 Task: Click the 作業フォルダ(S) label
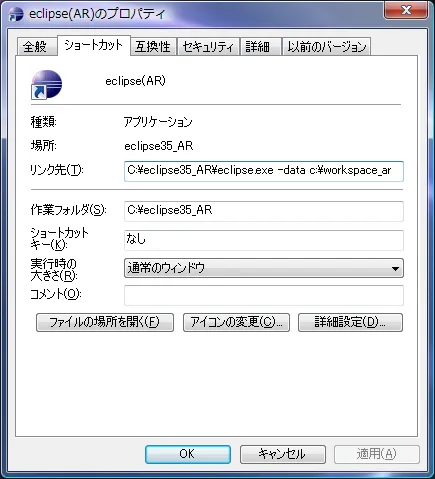pos(68,210)
